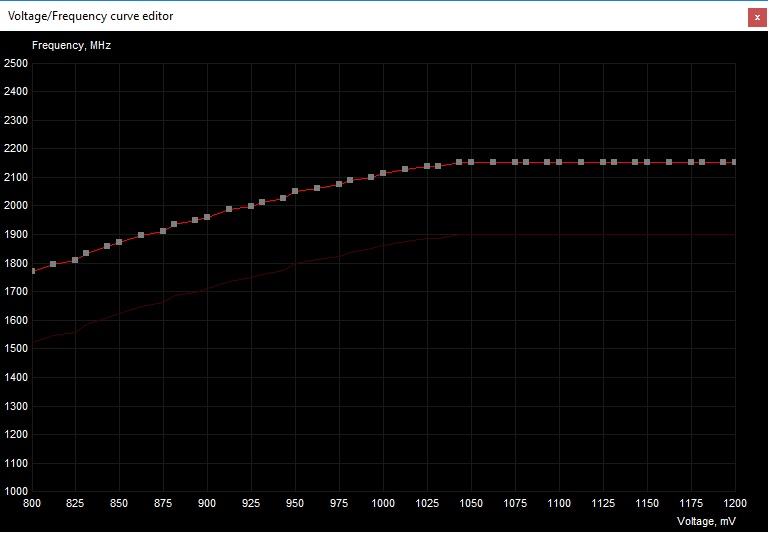Select the curve point midway between 850 and 875 mV
Screen dimensions: 769x533
coord(141,235)
